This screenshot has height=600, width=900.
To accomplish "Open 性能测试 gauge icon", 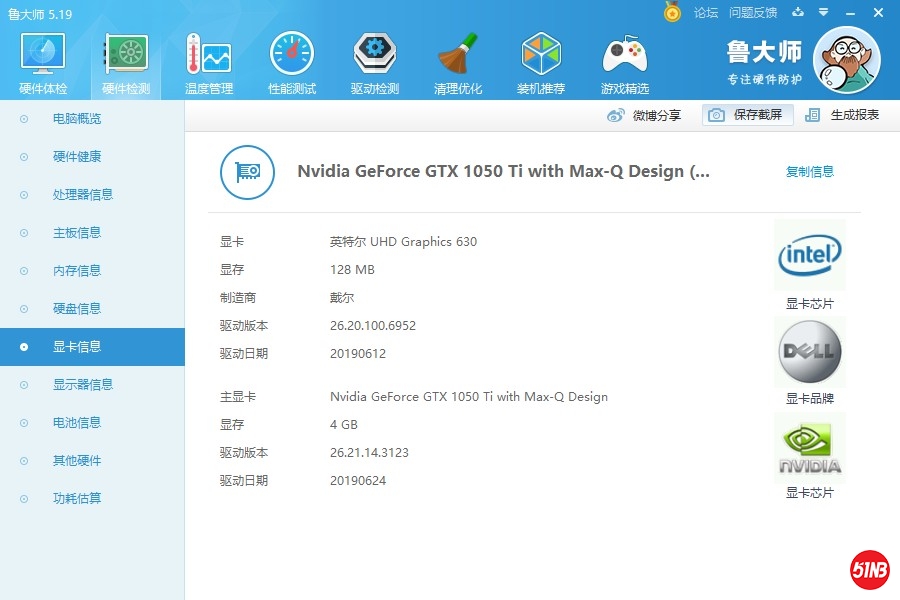I will [x=292, y=55].
